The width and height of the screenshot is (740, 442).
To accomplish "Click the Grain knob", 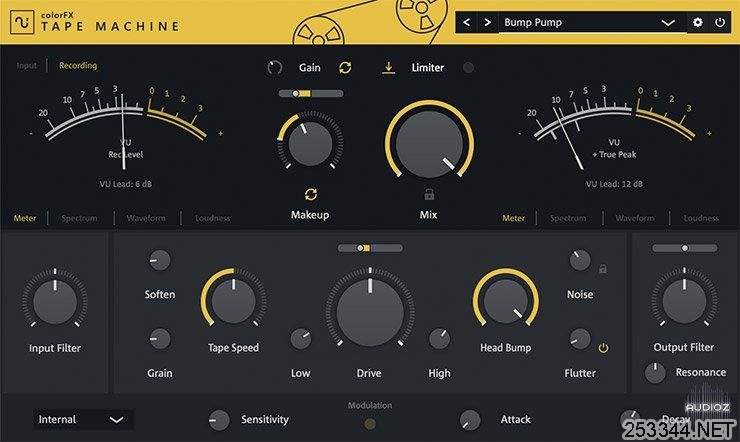I will click(x=160, y=339).
